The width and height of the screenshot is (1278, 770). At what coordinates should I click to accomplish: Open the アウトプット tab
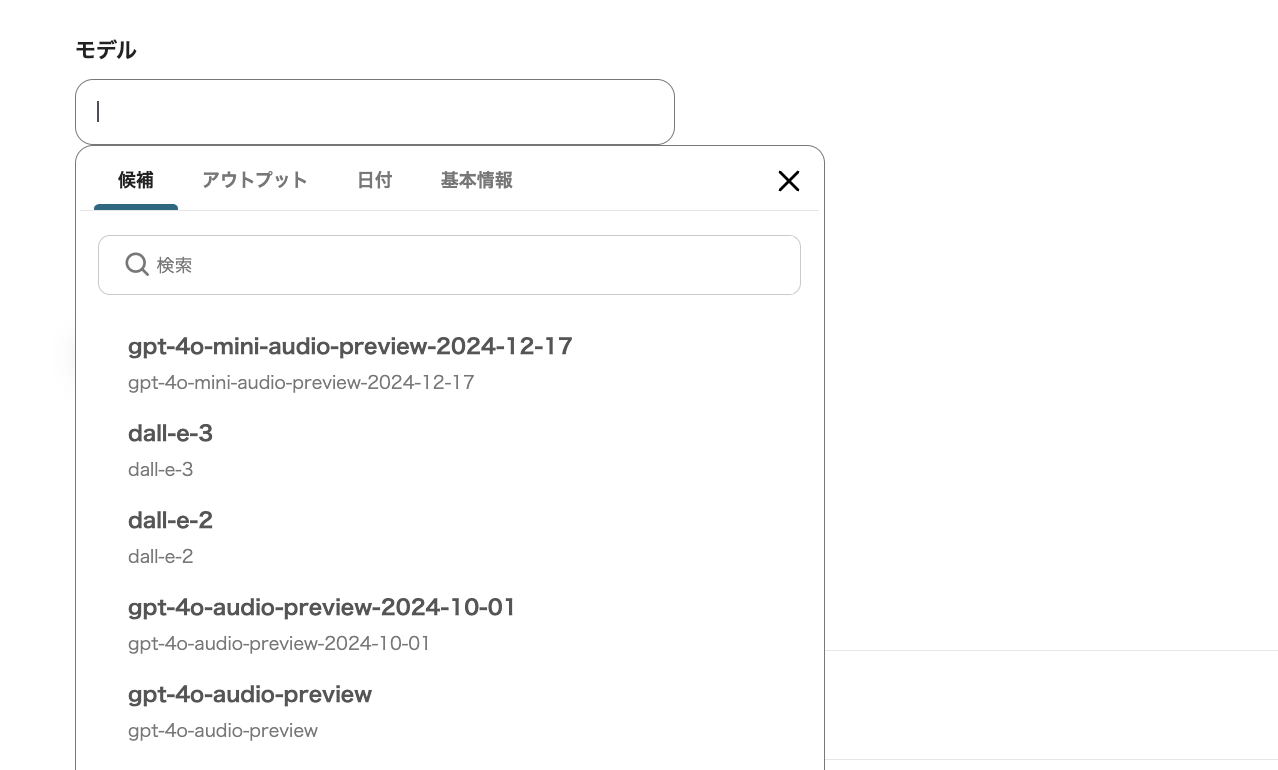click(255, 180)
